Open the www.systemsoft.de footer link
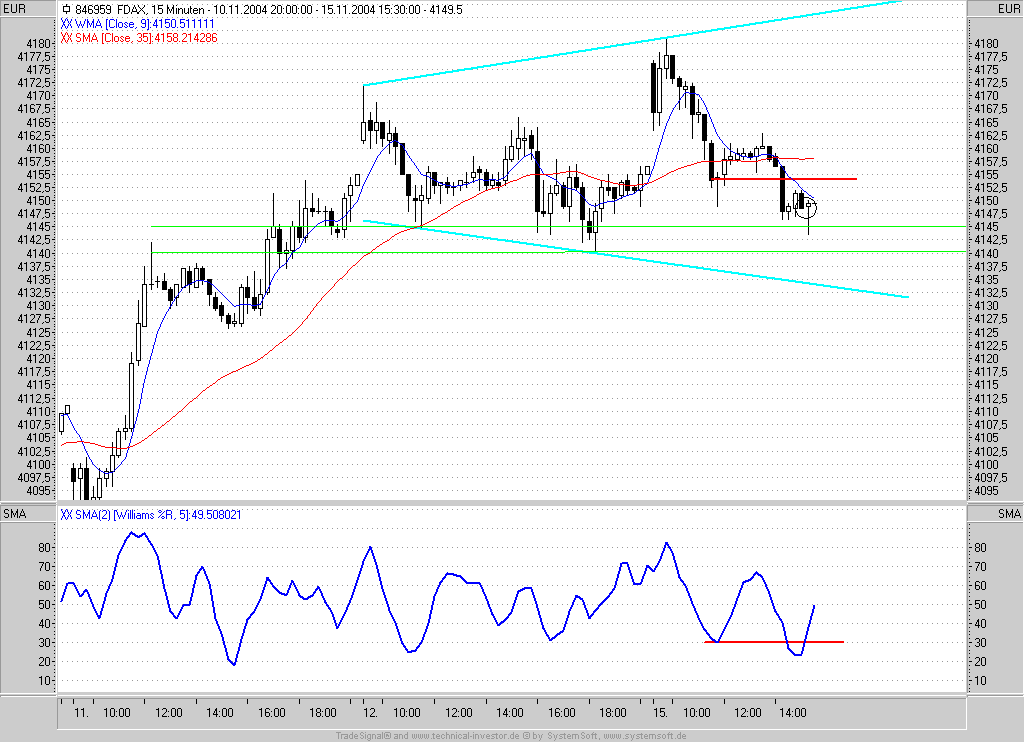 coord(645,736)
